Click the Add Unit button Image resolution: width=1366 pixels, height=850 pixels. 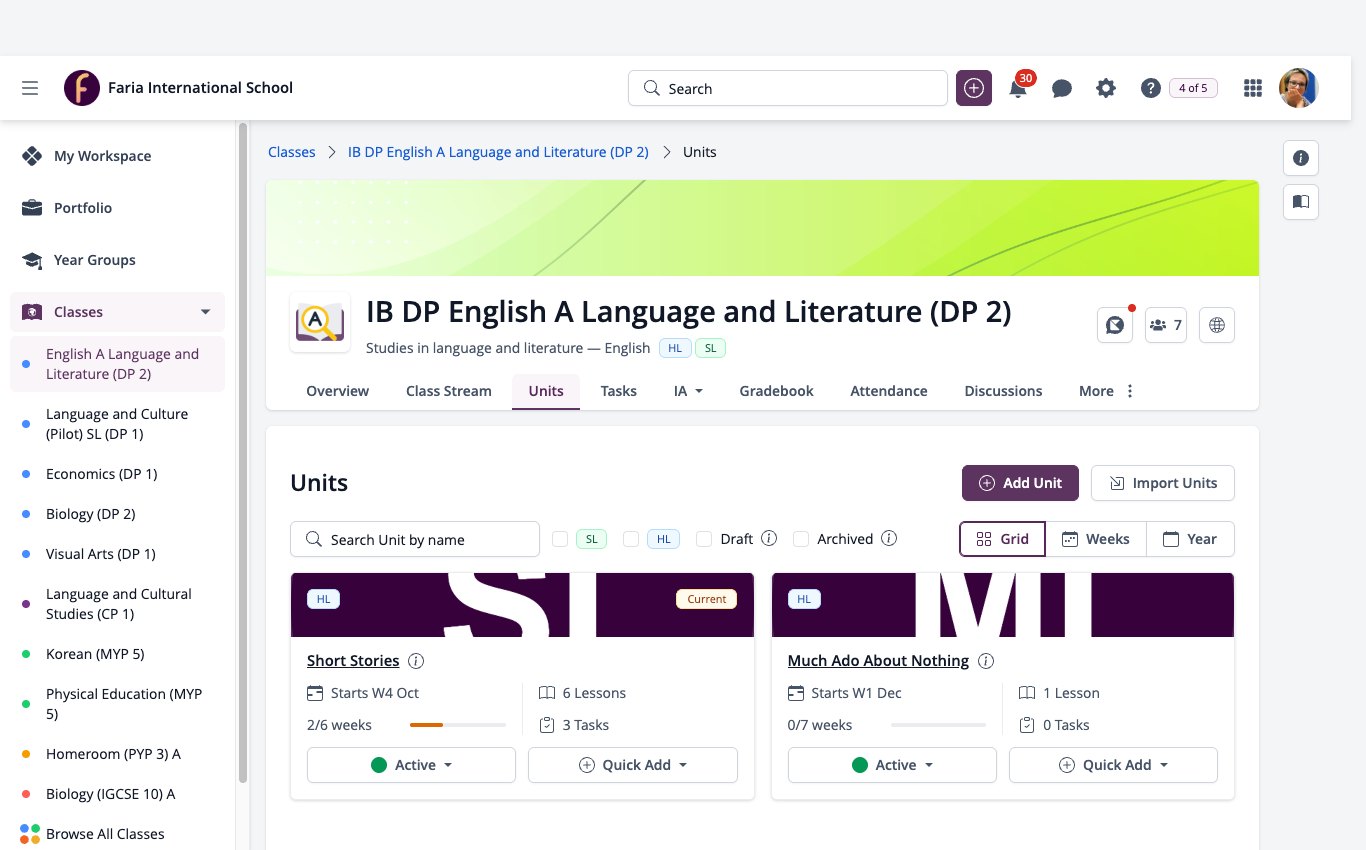click(x=1020, y=483)
